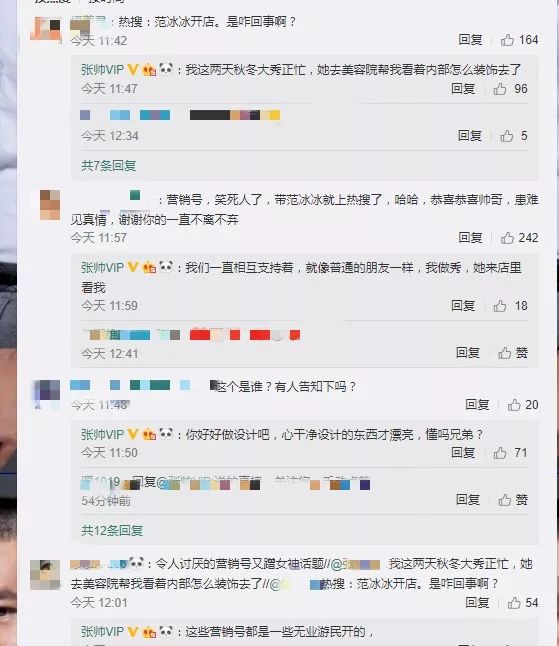Like the comment with 242 likes

(x=519, y=238)
